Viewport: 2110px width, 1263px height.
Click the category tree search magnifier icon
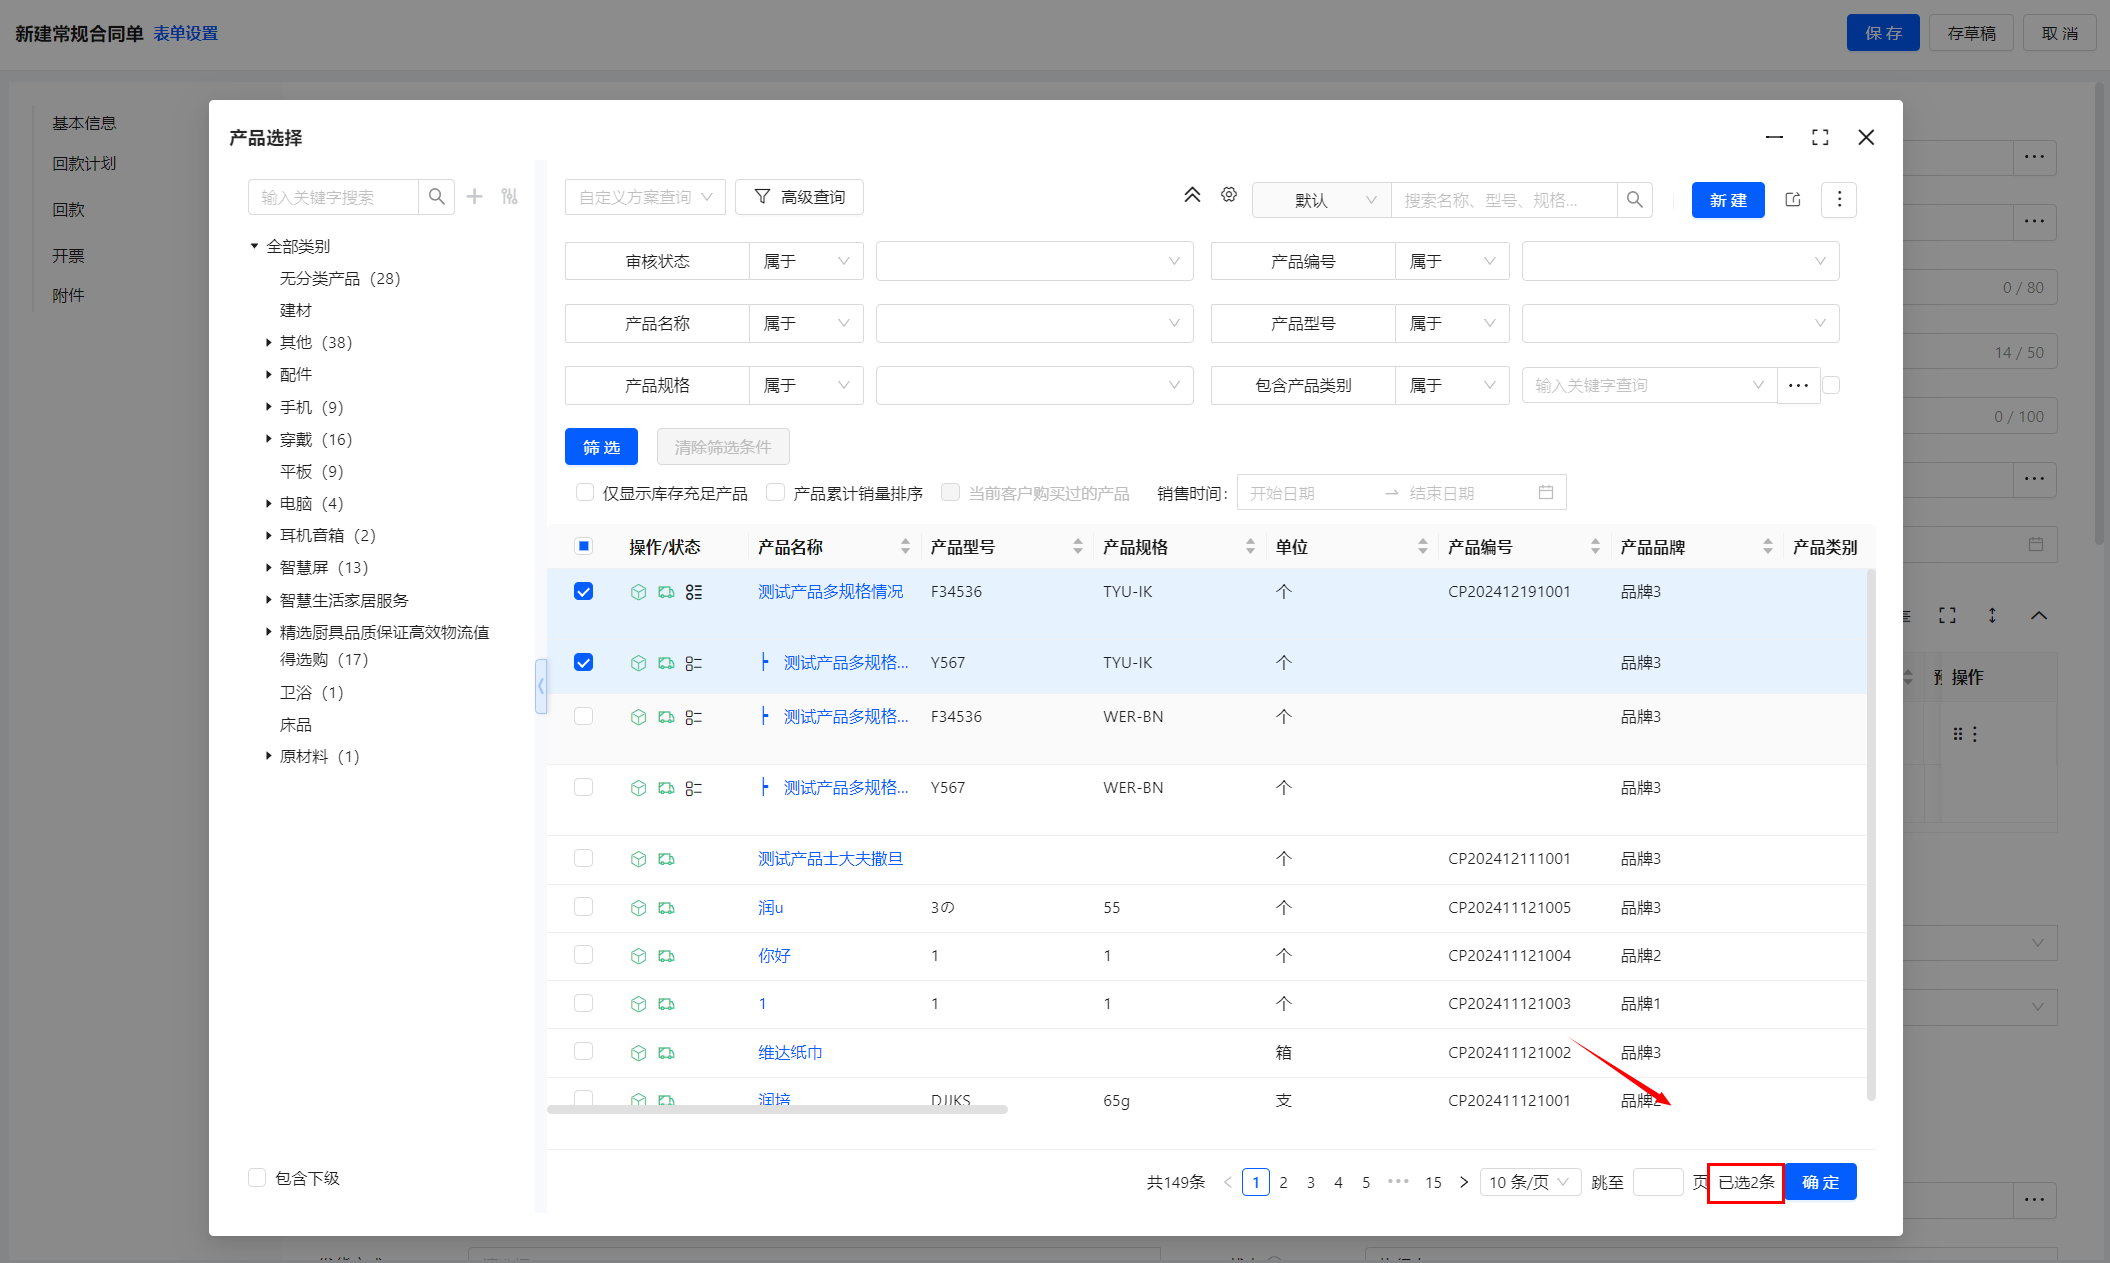(436, 197)
